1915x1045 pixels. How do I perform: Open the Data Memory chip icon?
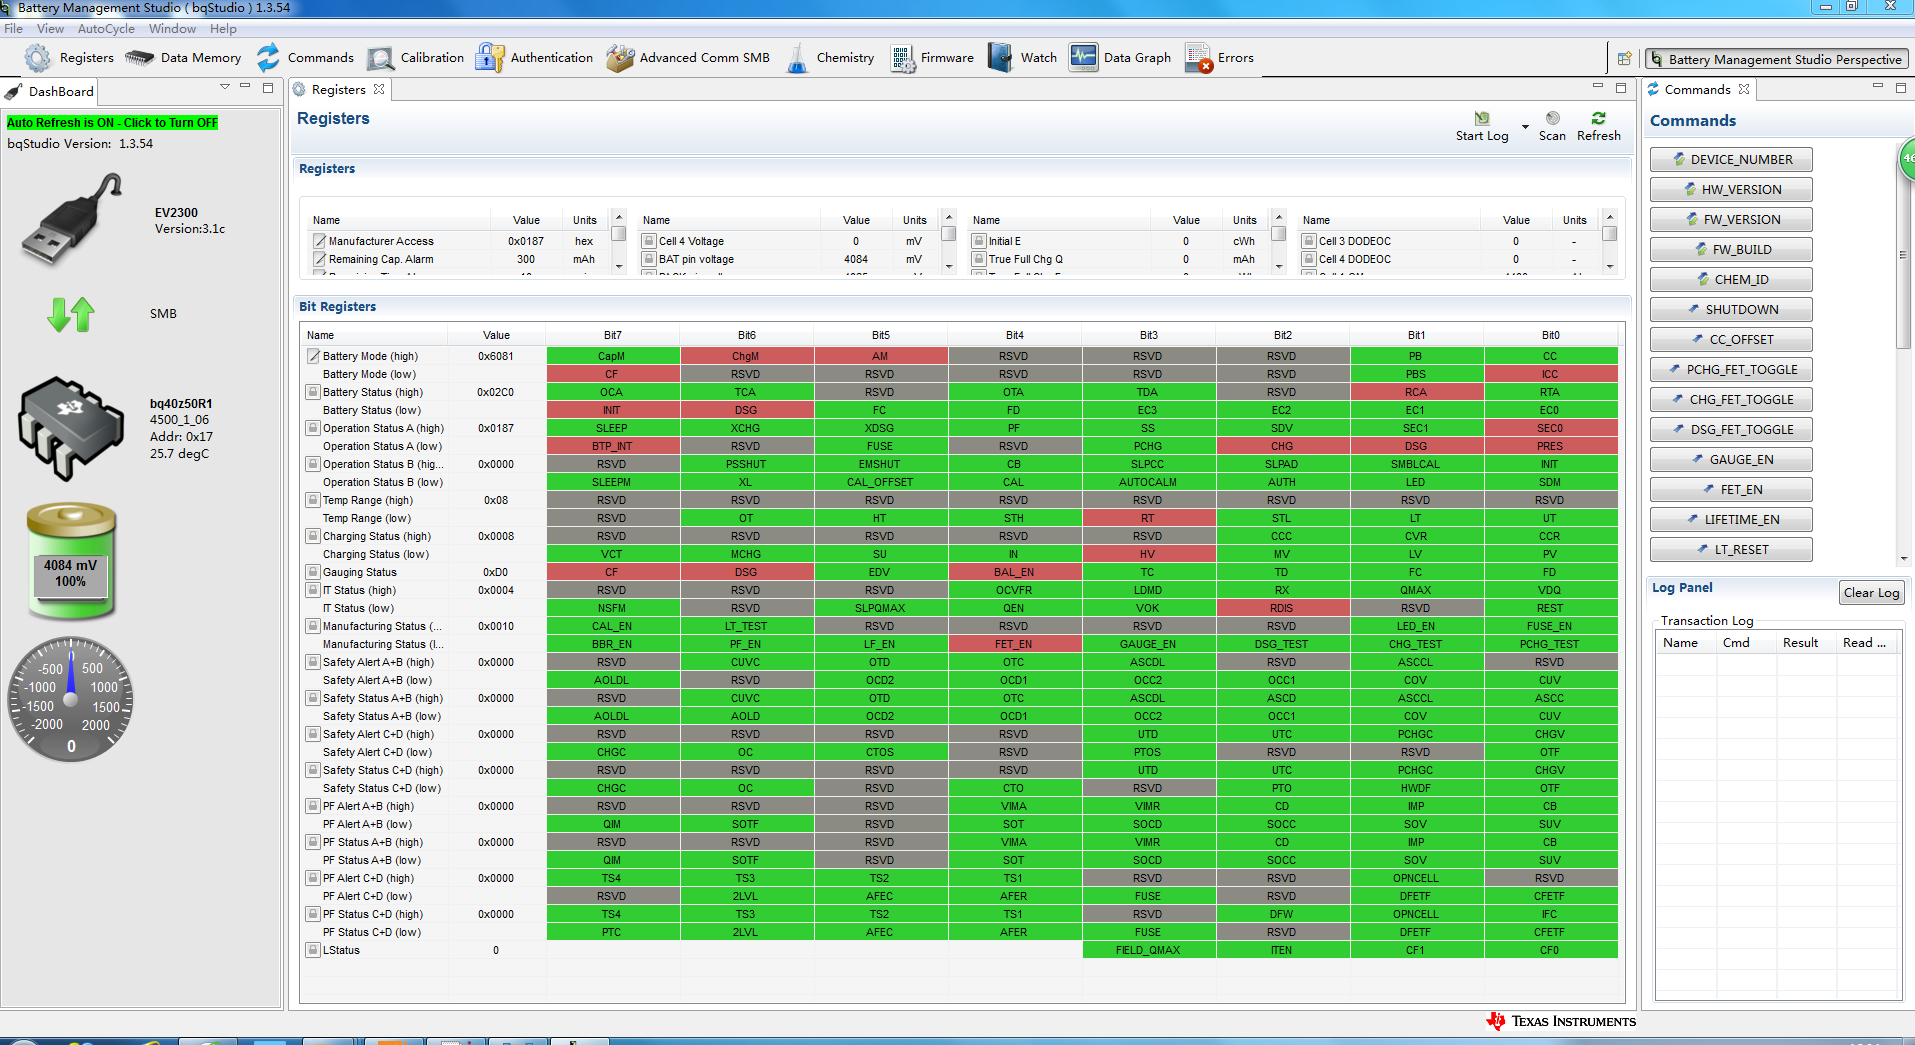click(x=139, y=58)
